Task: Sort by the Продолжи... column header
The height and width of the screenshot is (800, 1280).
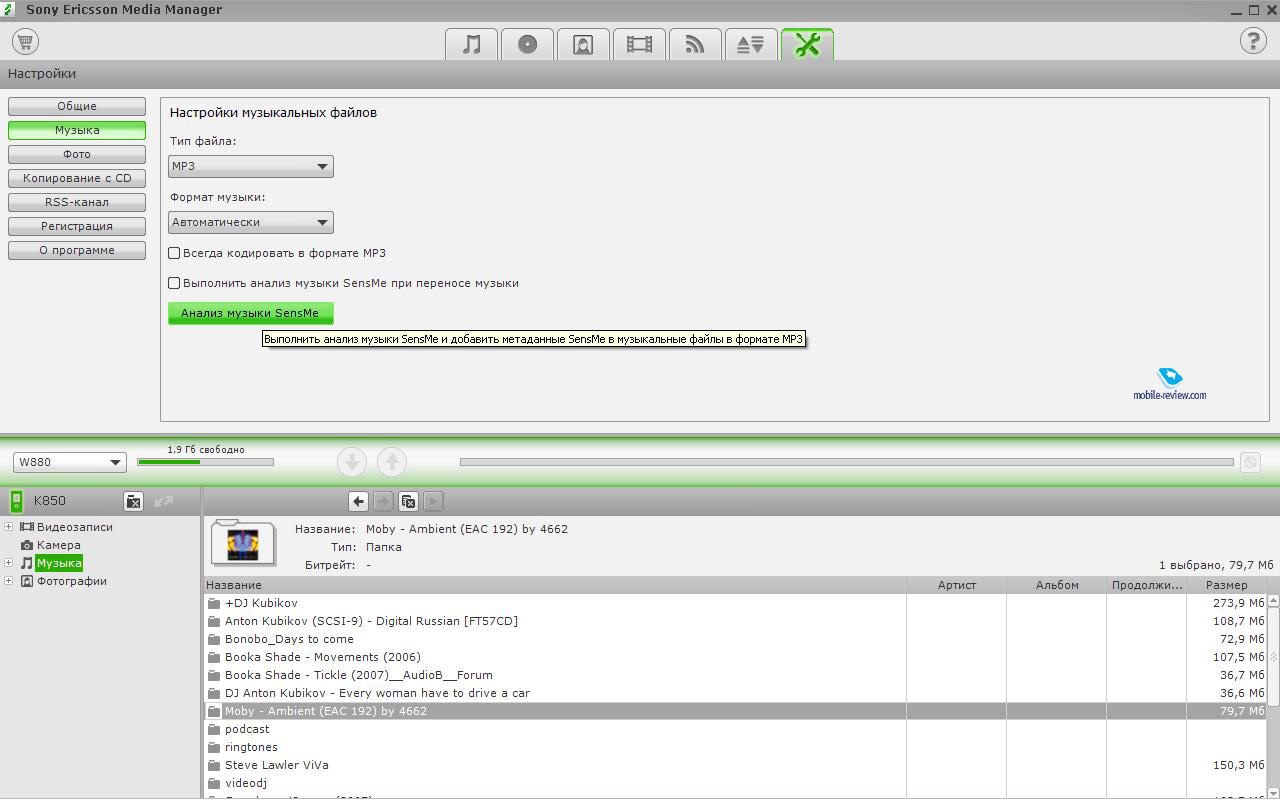Action: 1147,585
